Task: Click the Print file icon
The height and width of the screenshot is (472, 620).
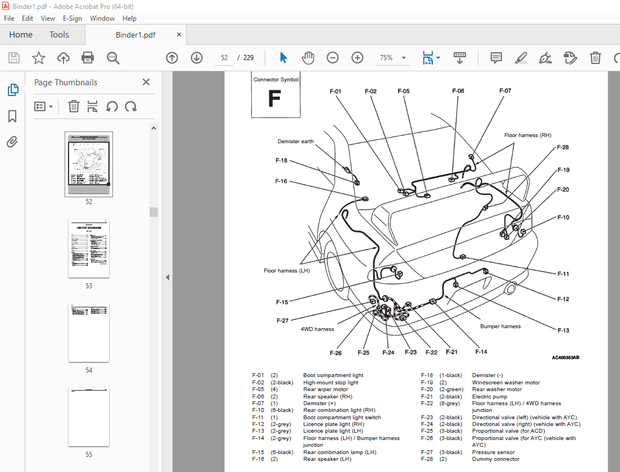Action: pos(87,58)
